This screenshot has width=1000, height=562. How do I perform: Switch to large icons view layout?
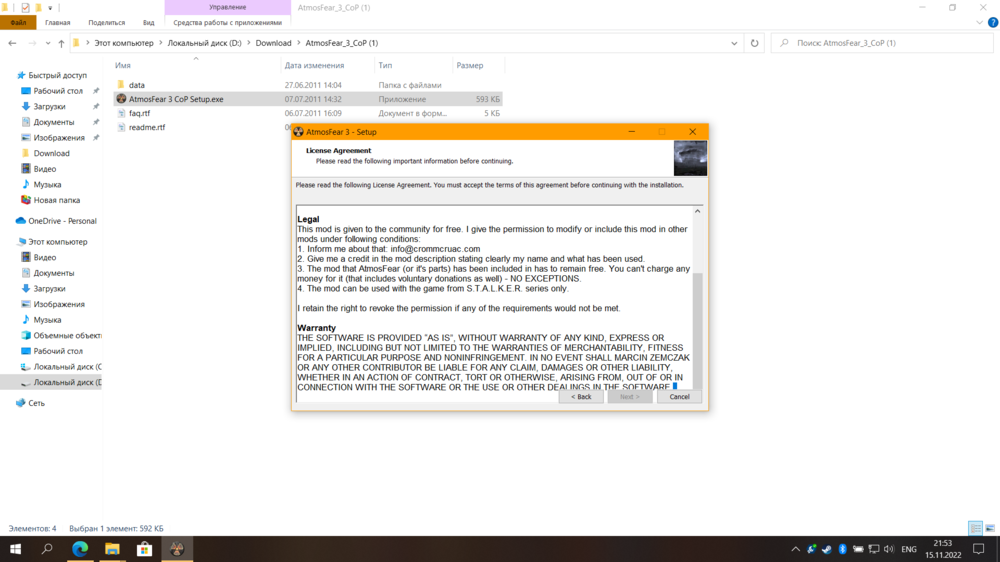click(990, 528)
